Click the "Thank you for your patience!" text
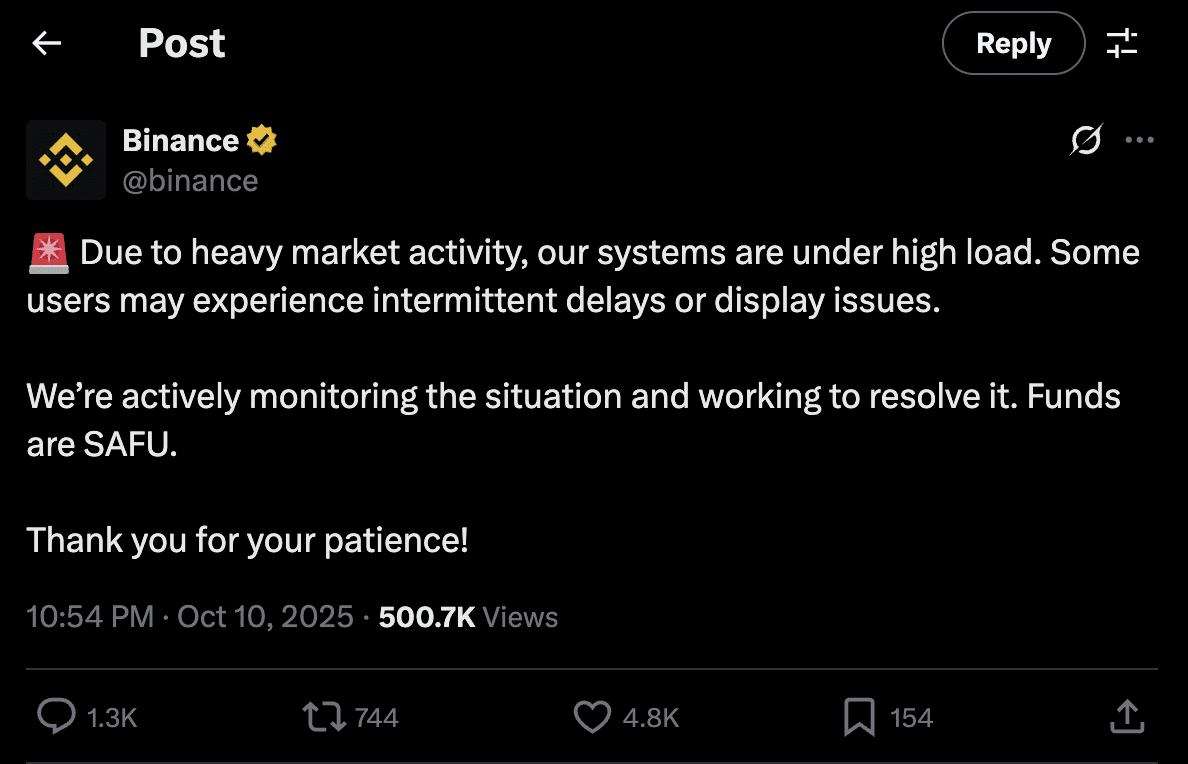The height and width of the screenshot is (764, 1188). pos(247,541)
